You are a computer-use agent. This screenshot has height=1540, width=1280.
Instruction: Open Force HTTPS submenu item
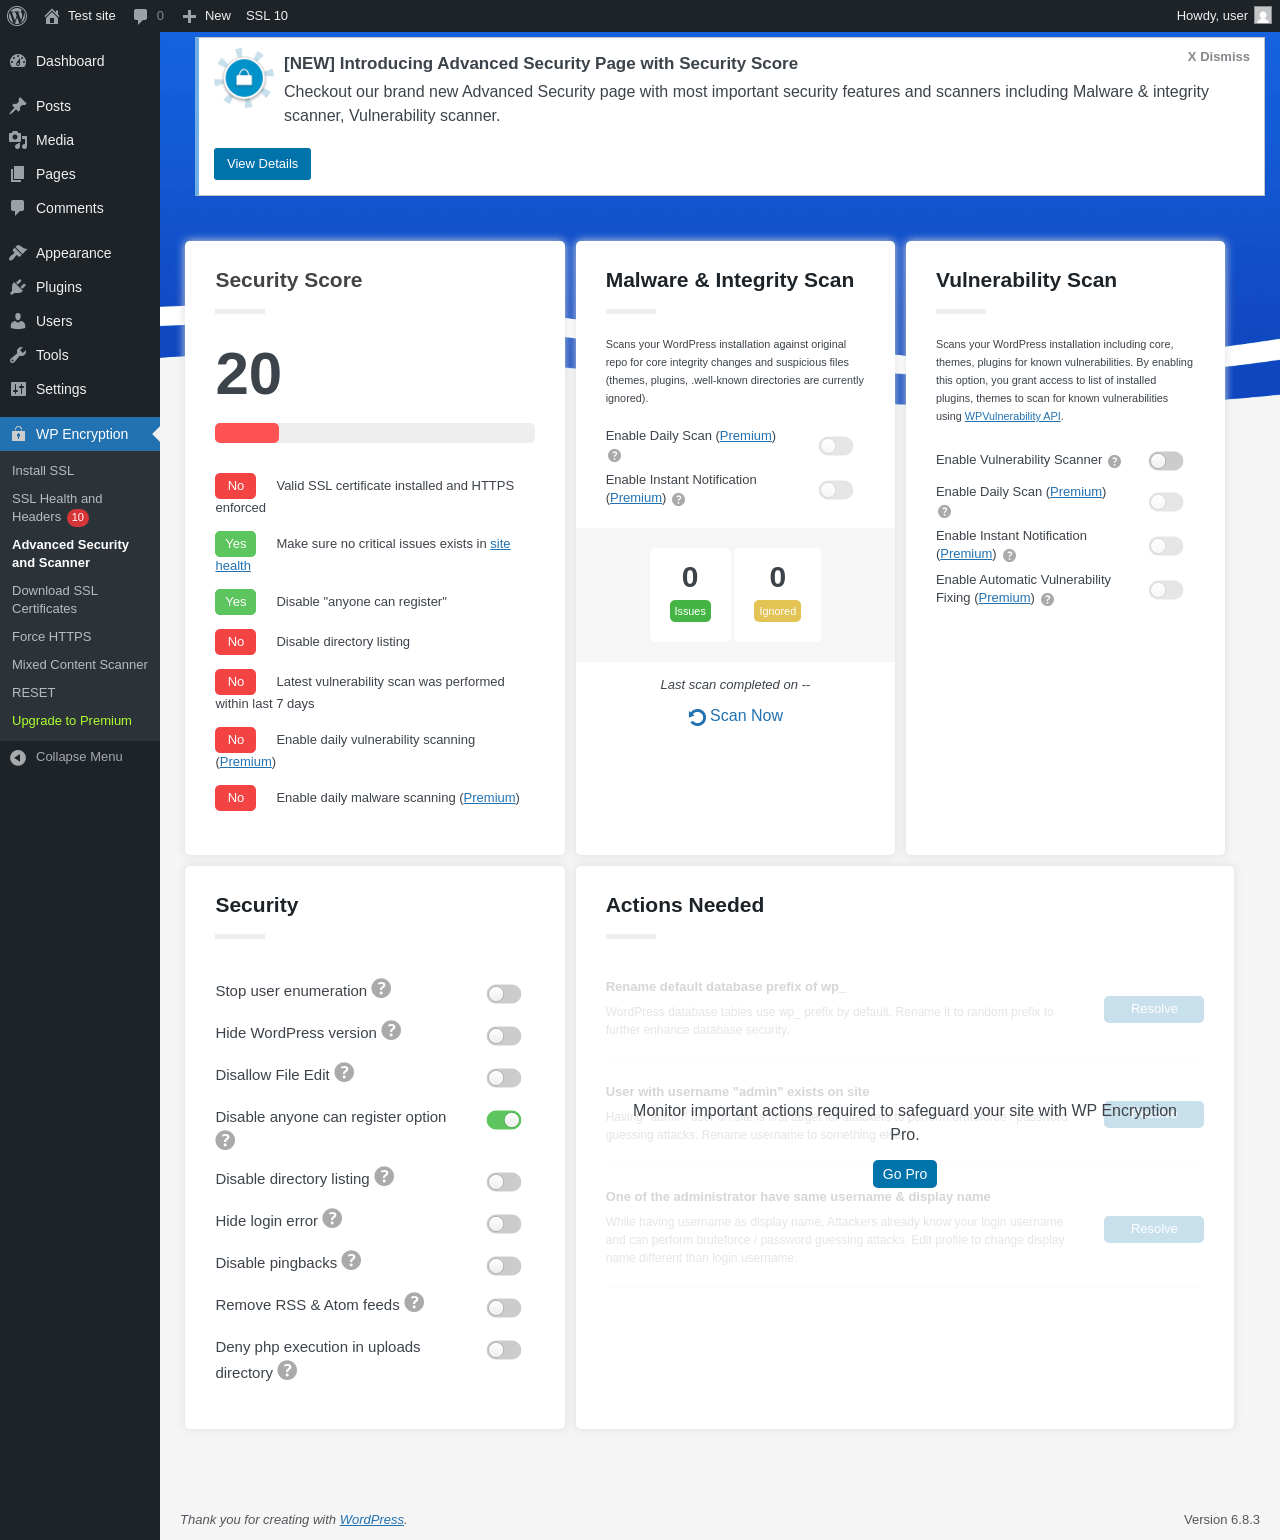pyautogui.click(x=52, y=637)
